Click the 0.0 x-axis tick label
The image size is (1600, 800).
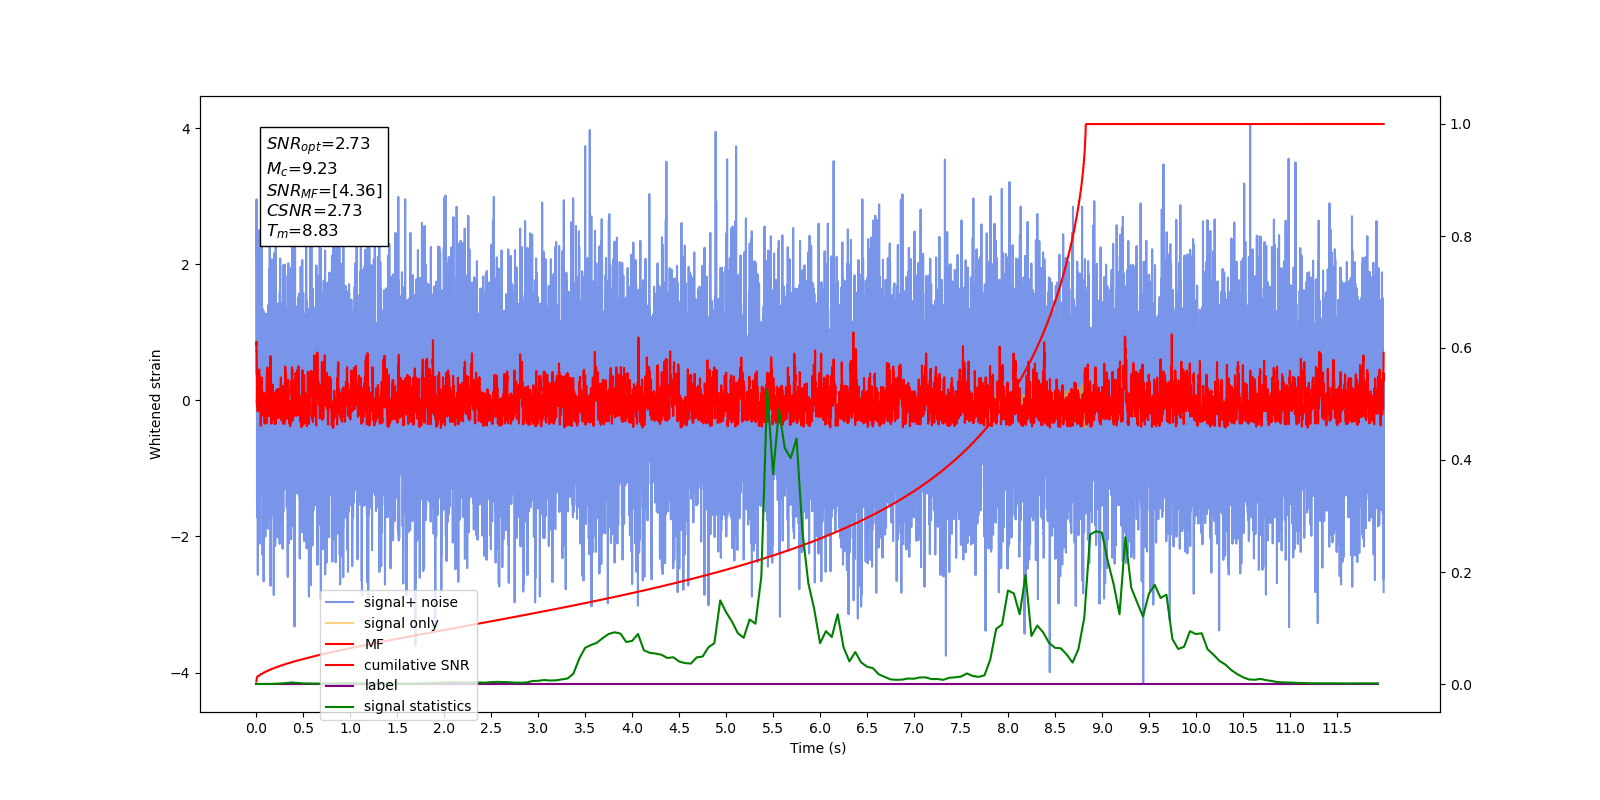(x=256, y=728)
